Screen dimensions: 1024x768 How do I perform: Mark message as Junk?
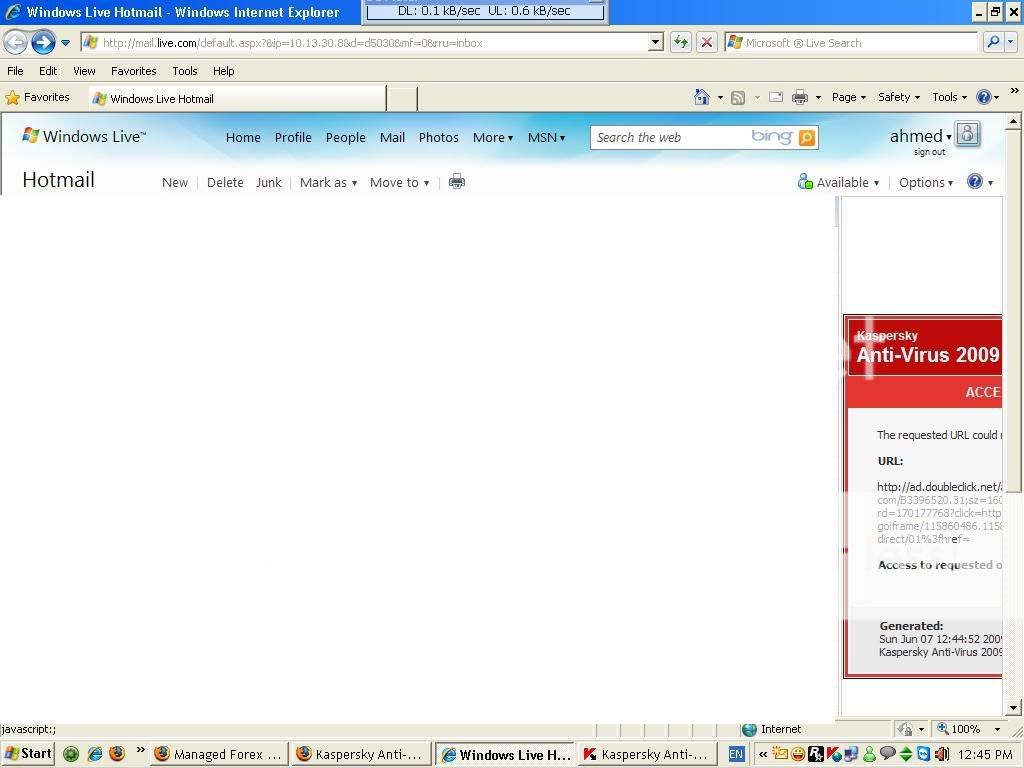point(268,183)
